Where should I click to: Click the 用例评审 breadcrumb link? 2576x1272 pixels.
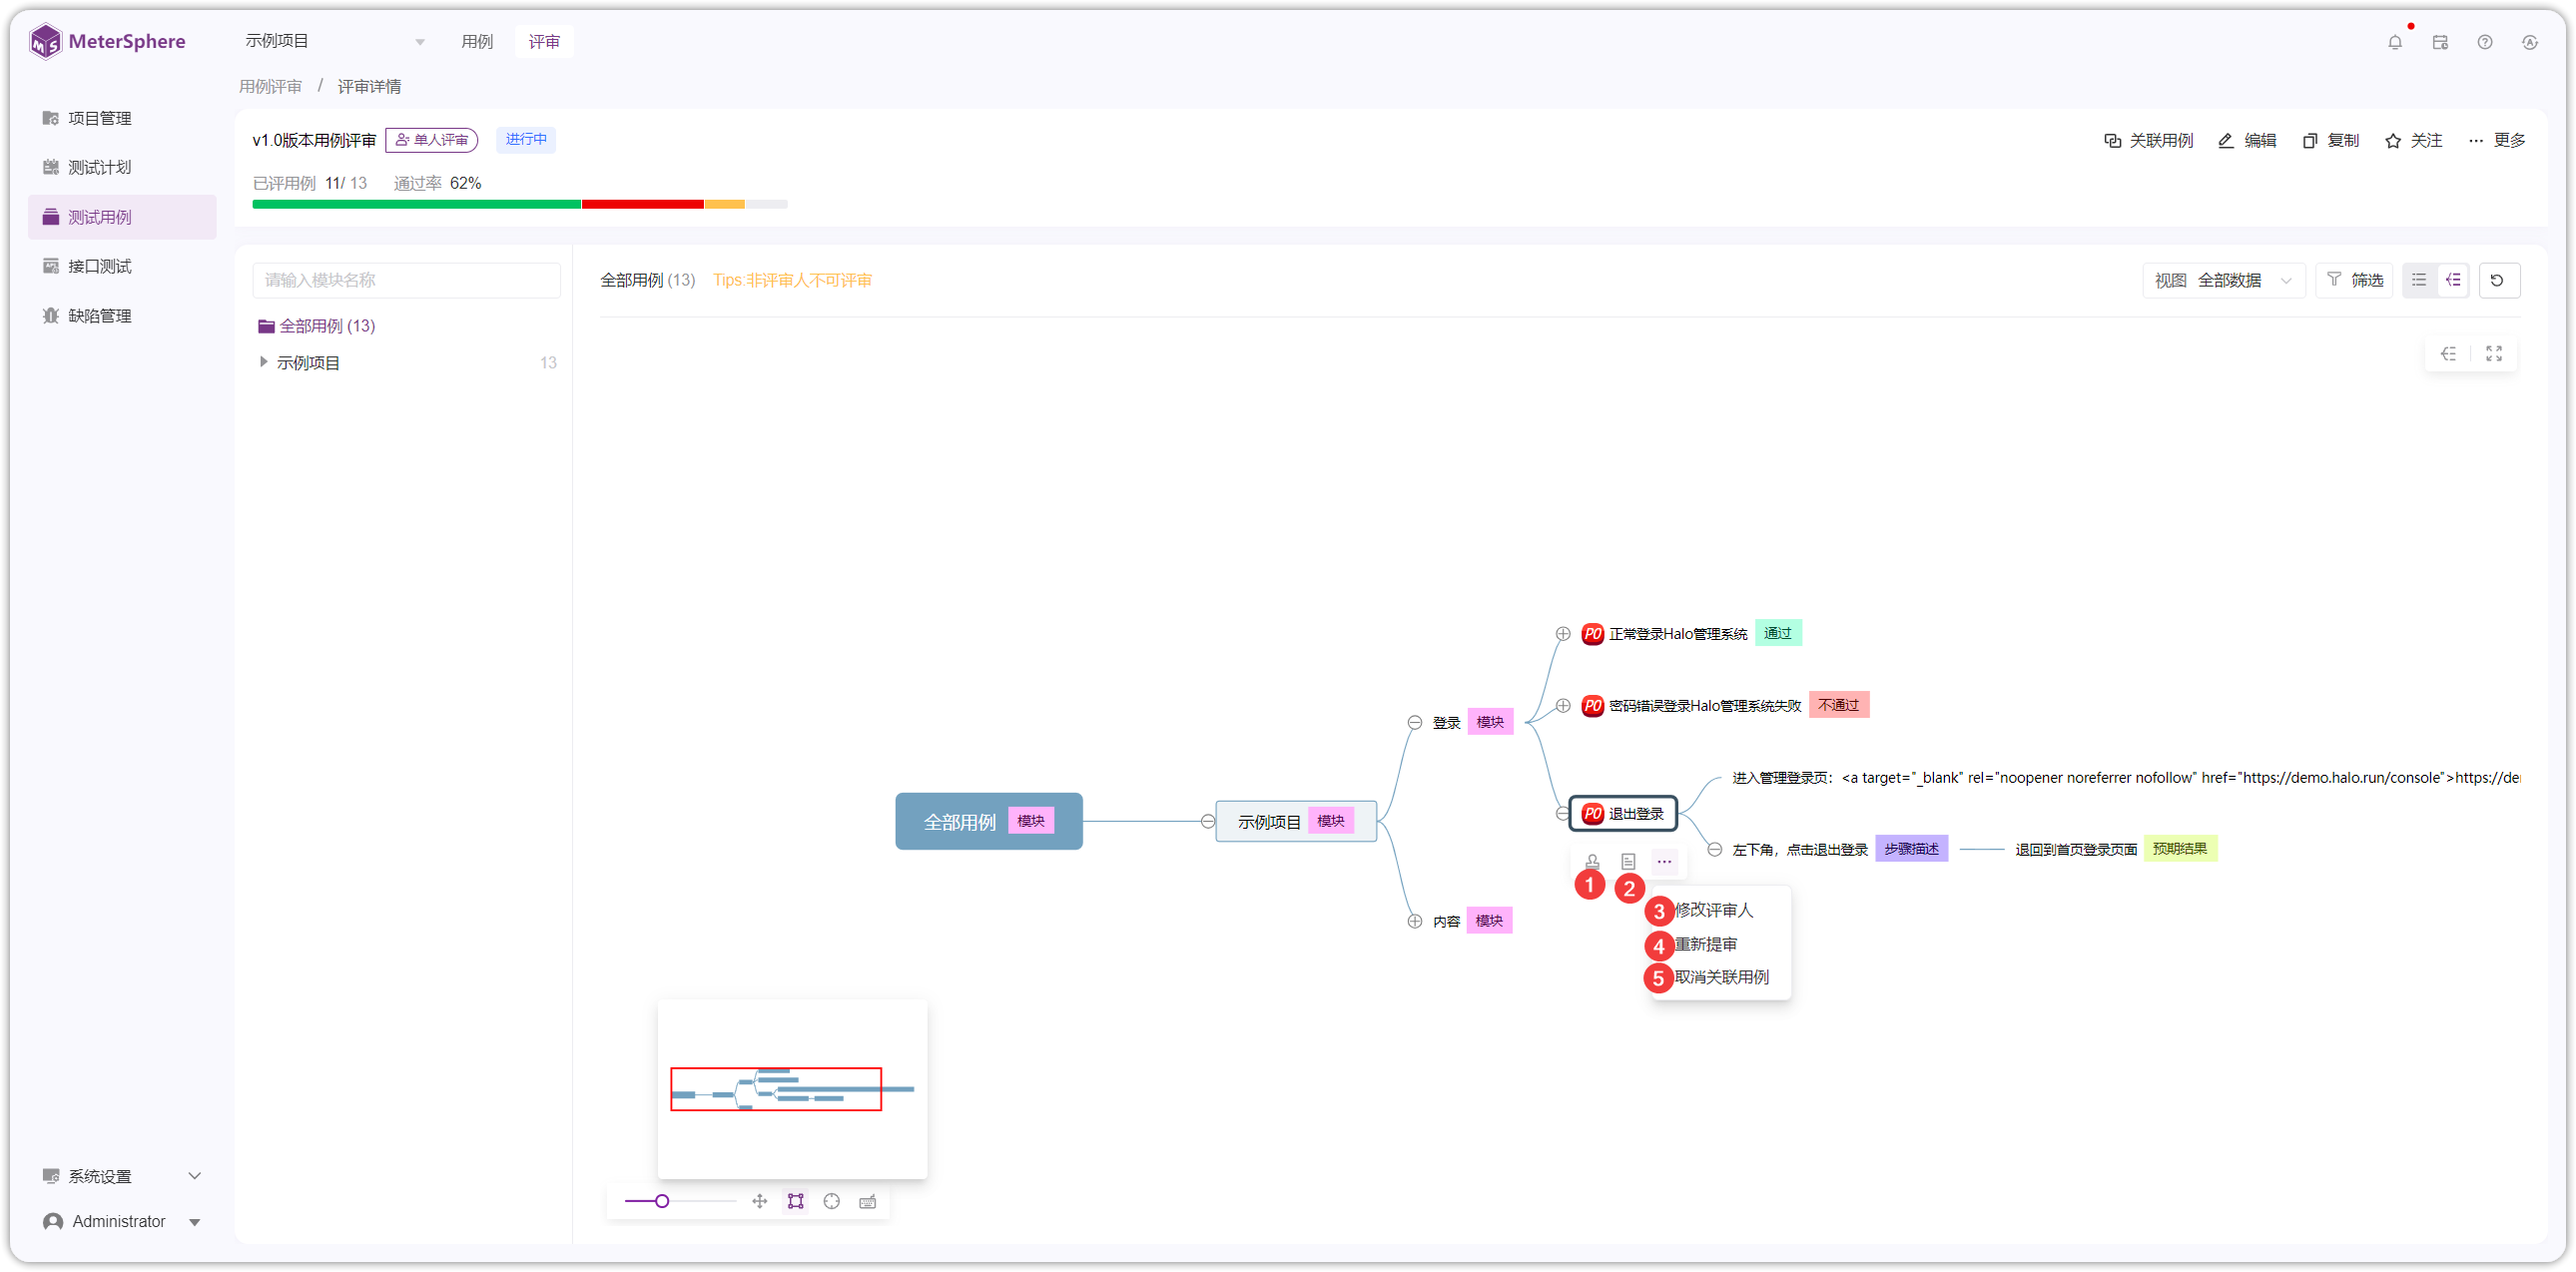(x=270, y=86)
